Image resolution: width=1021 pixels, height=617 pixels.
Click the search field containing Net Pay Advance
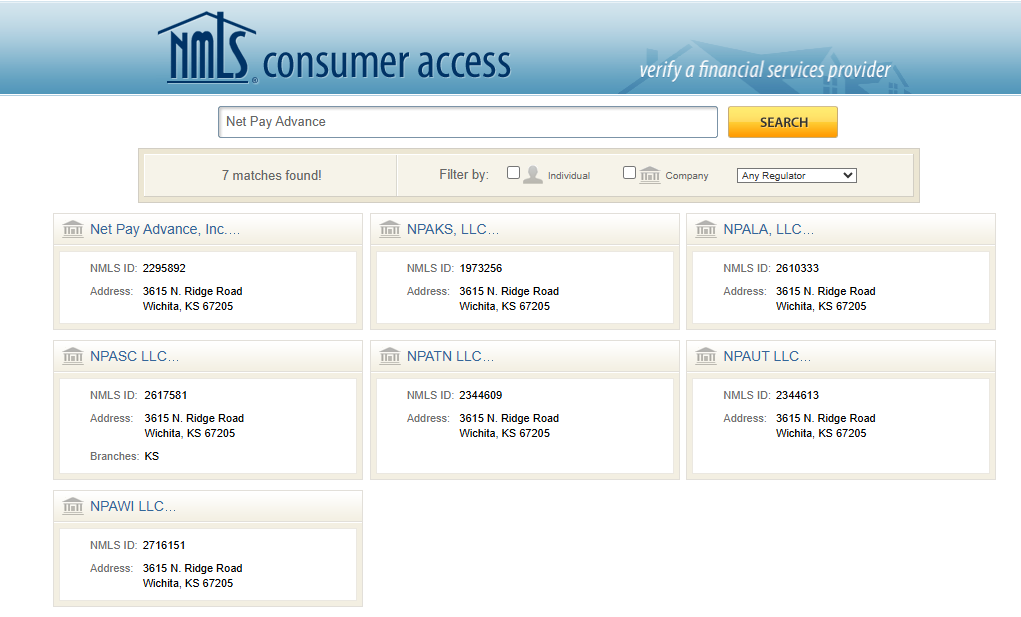coord(467,122)
